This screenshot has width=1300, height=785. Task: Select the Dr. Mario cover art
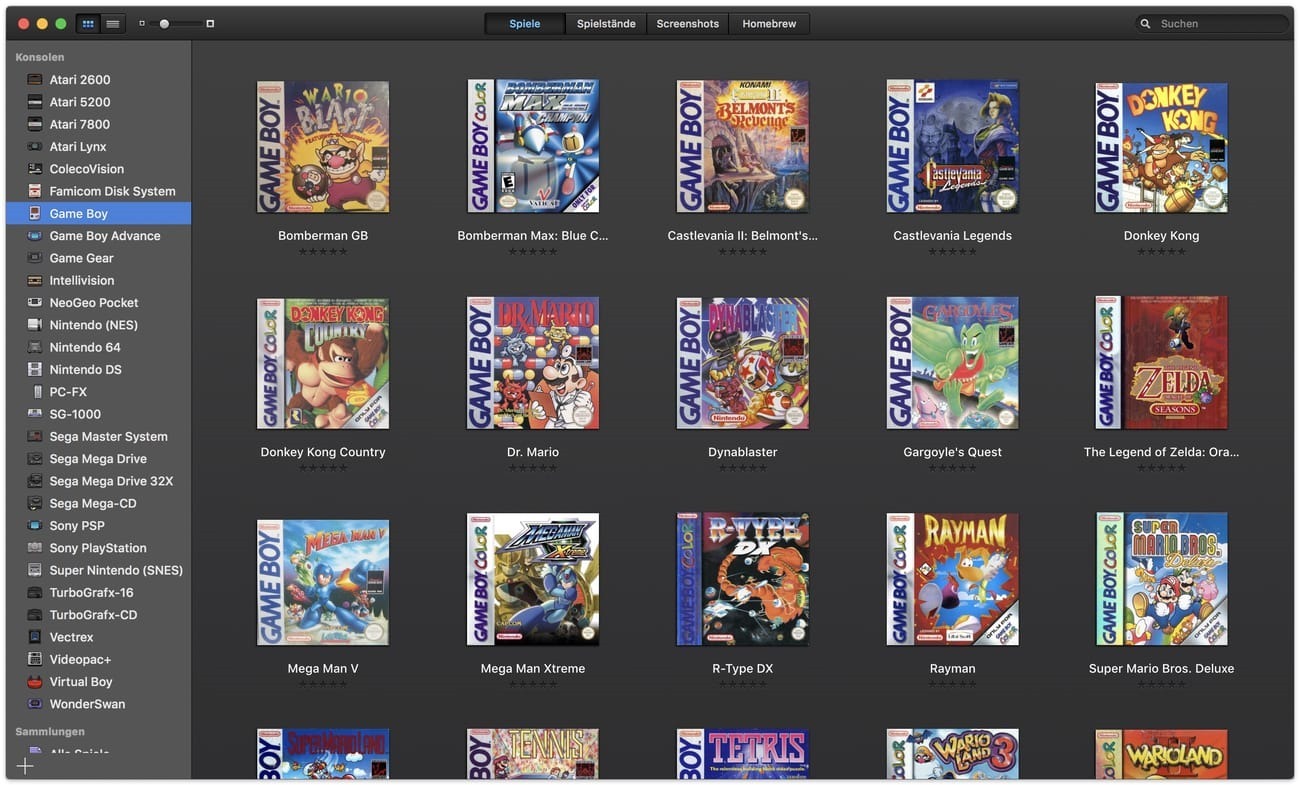[533, 363]
